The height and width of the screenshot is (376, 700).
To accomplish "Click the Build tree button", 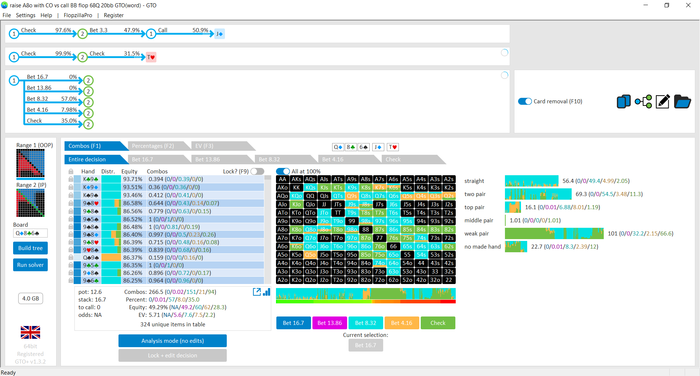I will 30,248.
